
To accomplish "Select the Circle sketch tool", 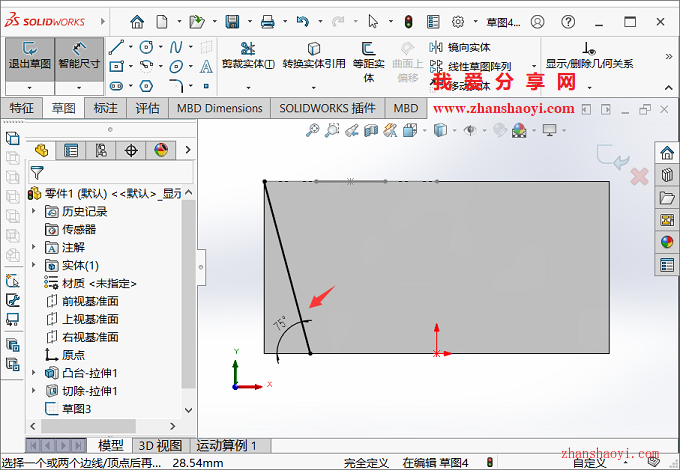I will [146, 47].
